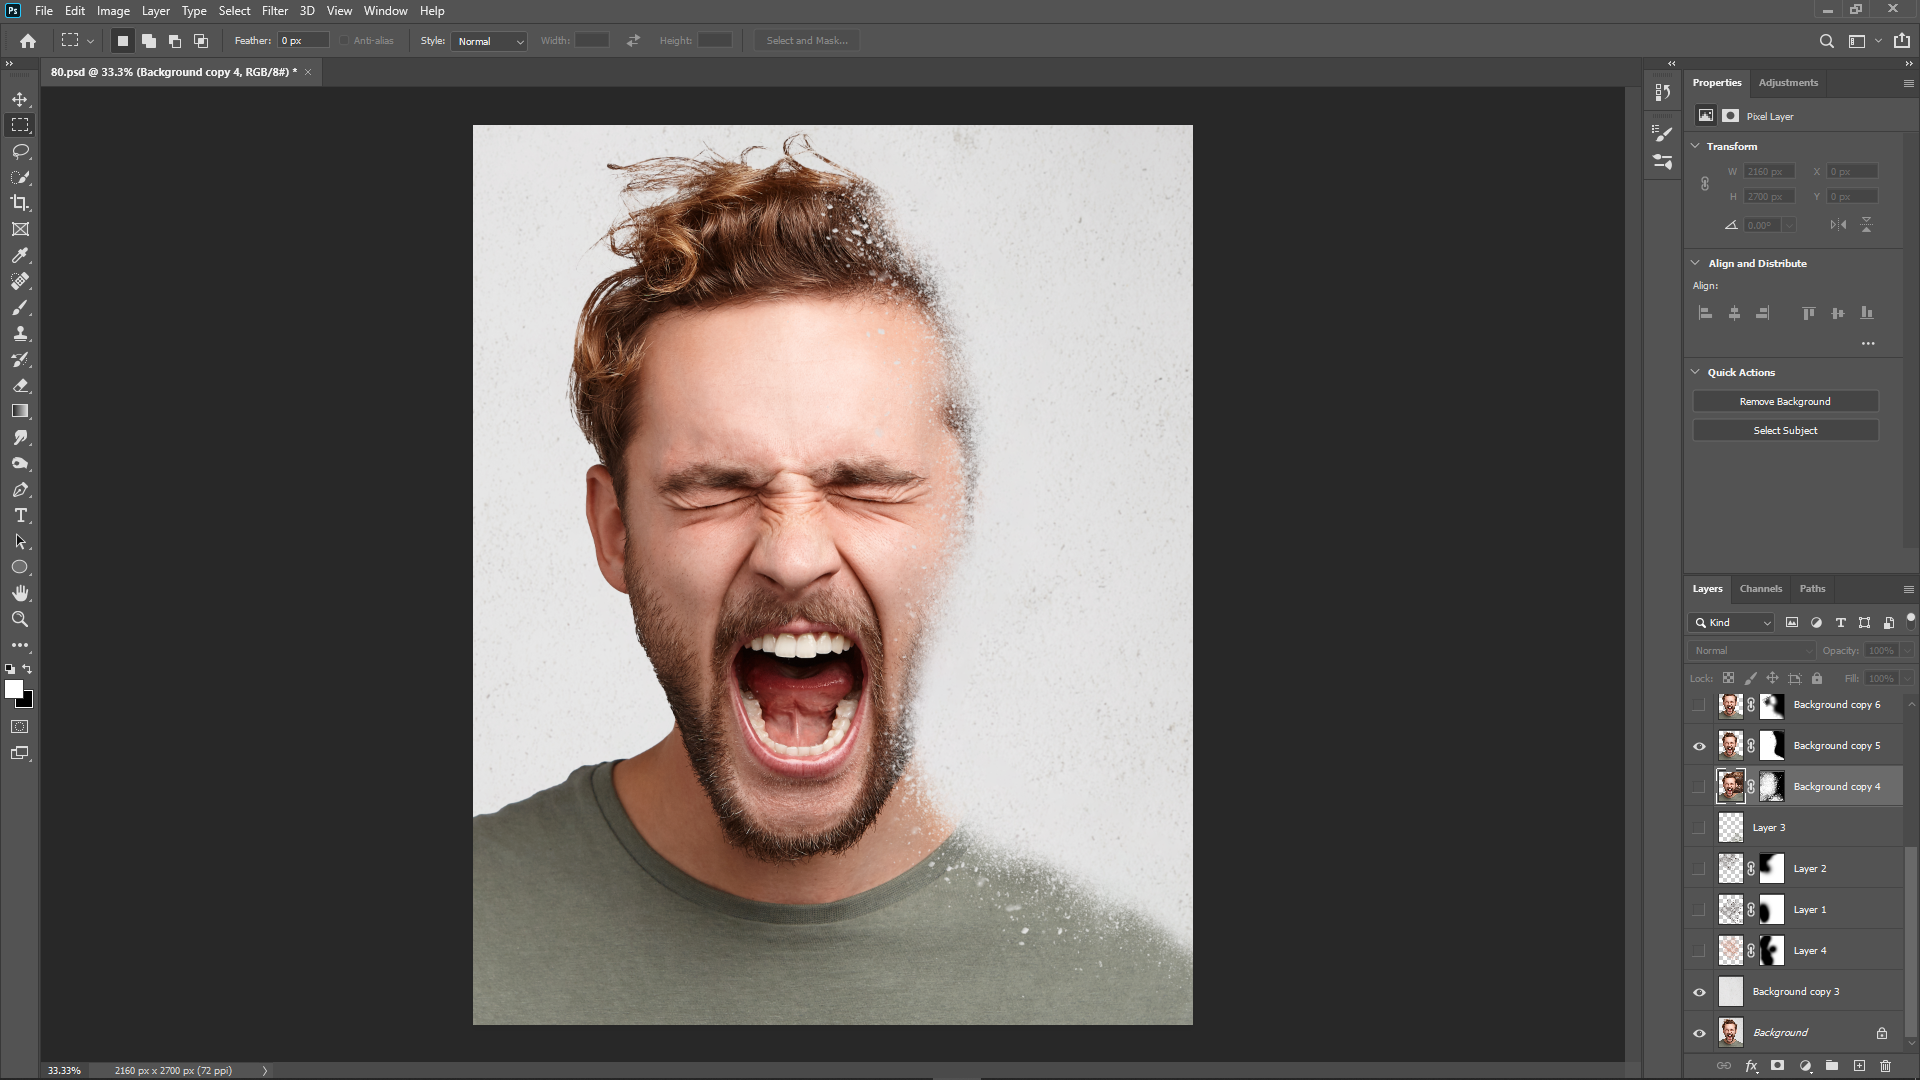The width and height of the screenshot is (1920, 1080).
Task: Collapse the Align and Distribute section
Action: tap(1695, 263)
